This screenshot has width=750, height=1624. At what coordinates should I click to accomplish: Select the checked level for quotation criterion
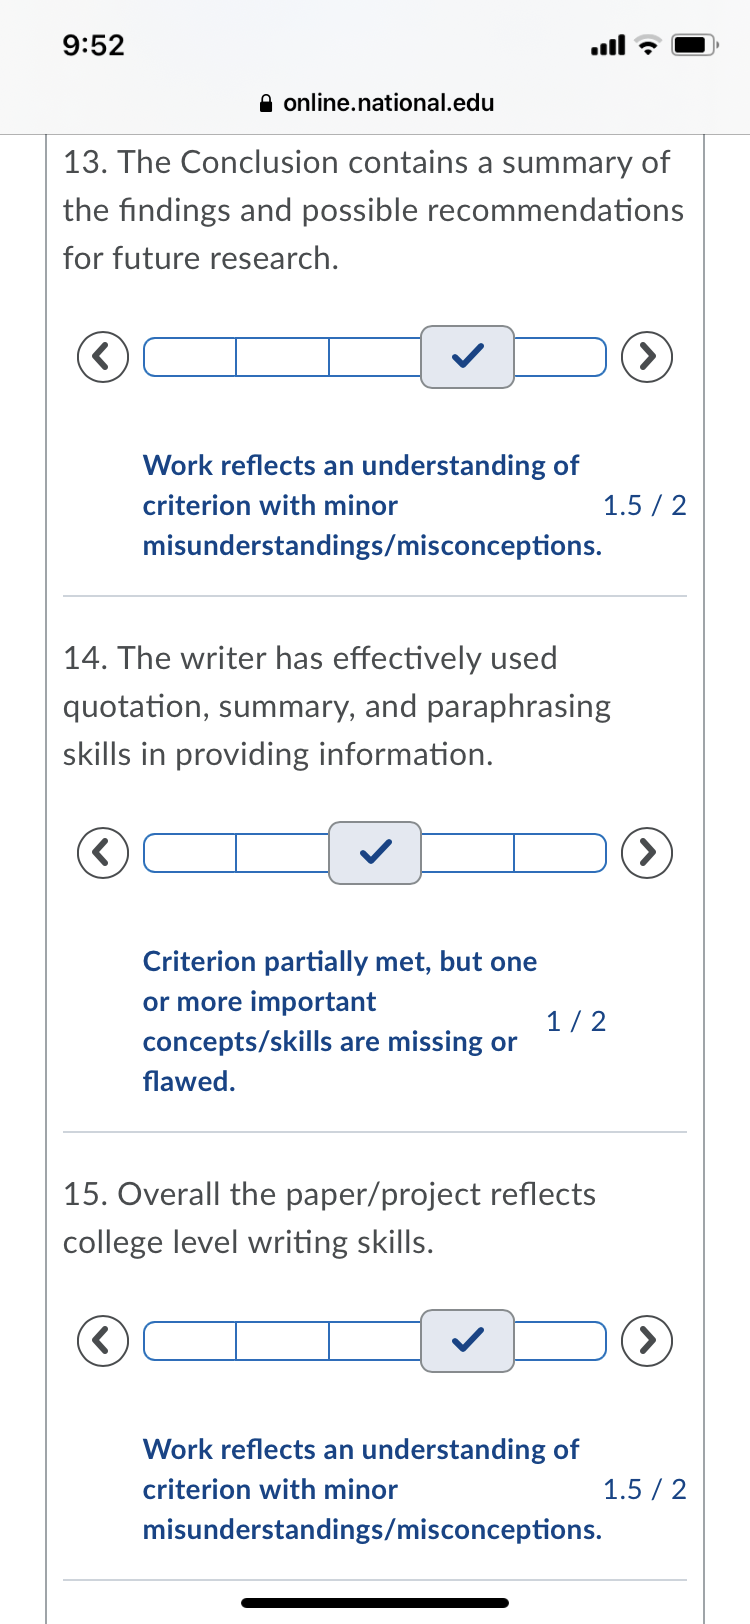tap(375, 852)
